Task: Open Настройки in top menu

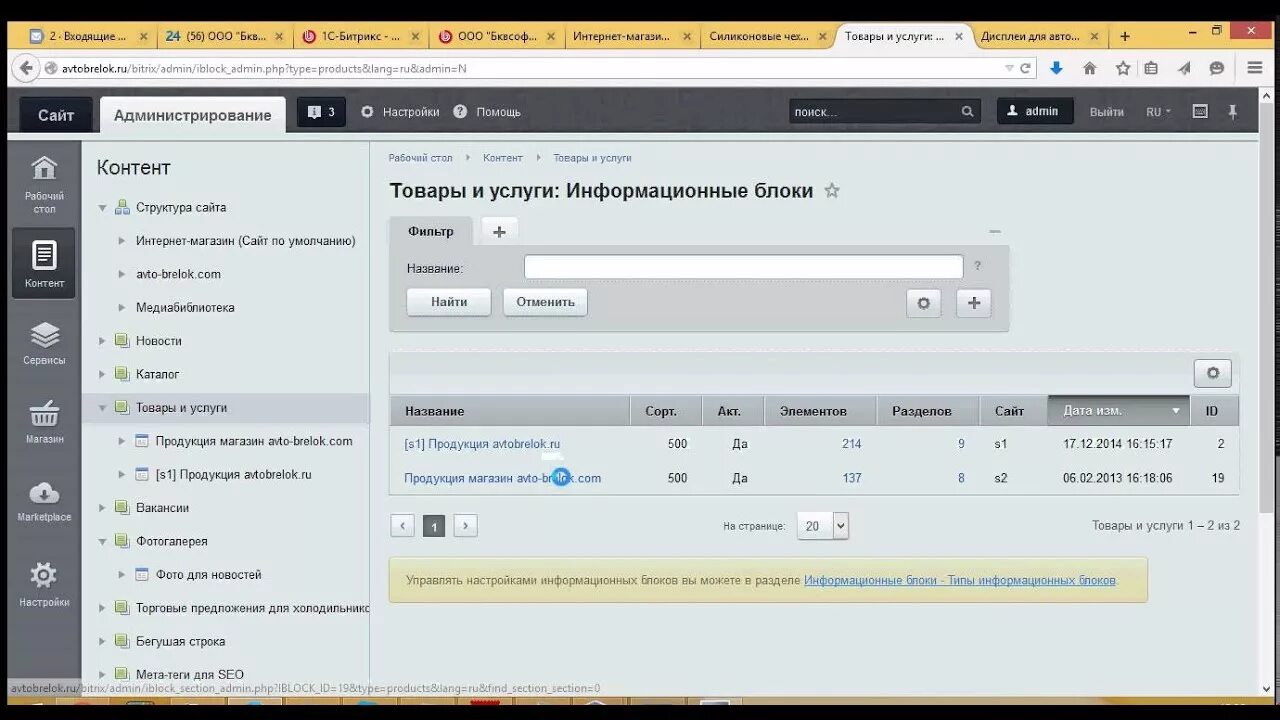Action: (x=400, y=112)
